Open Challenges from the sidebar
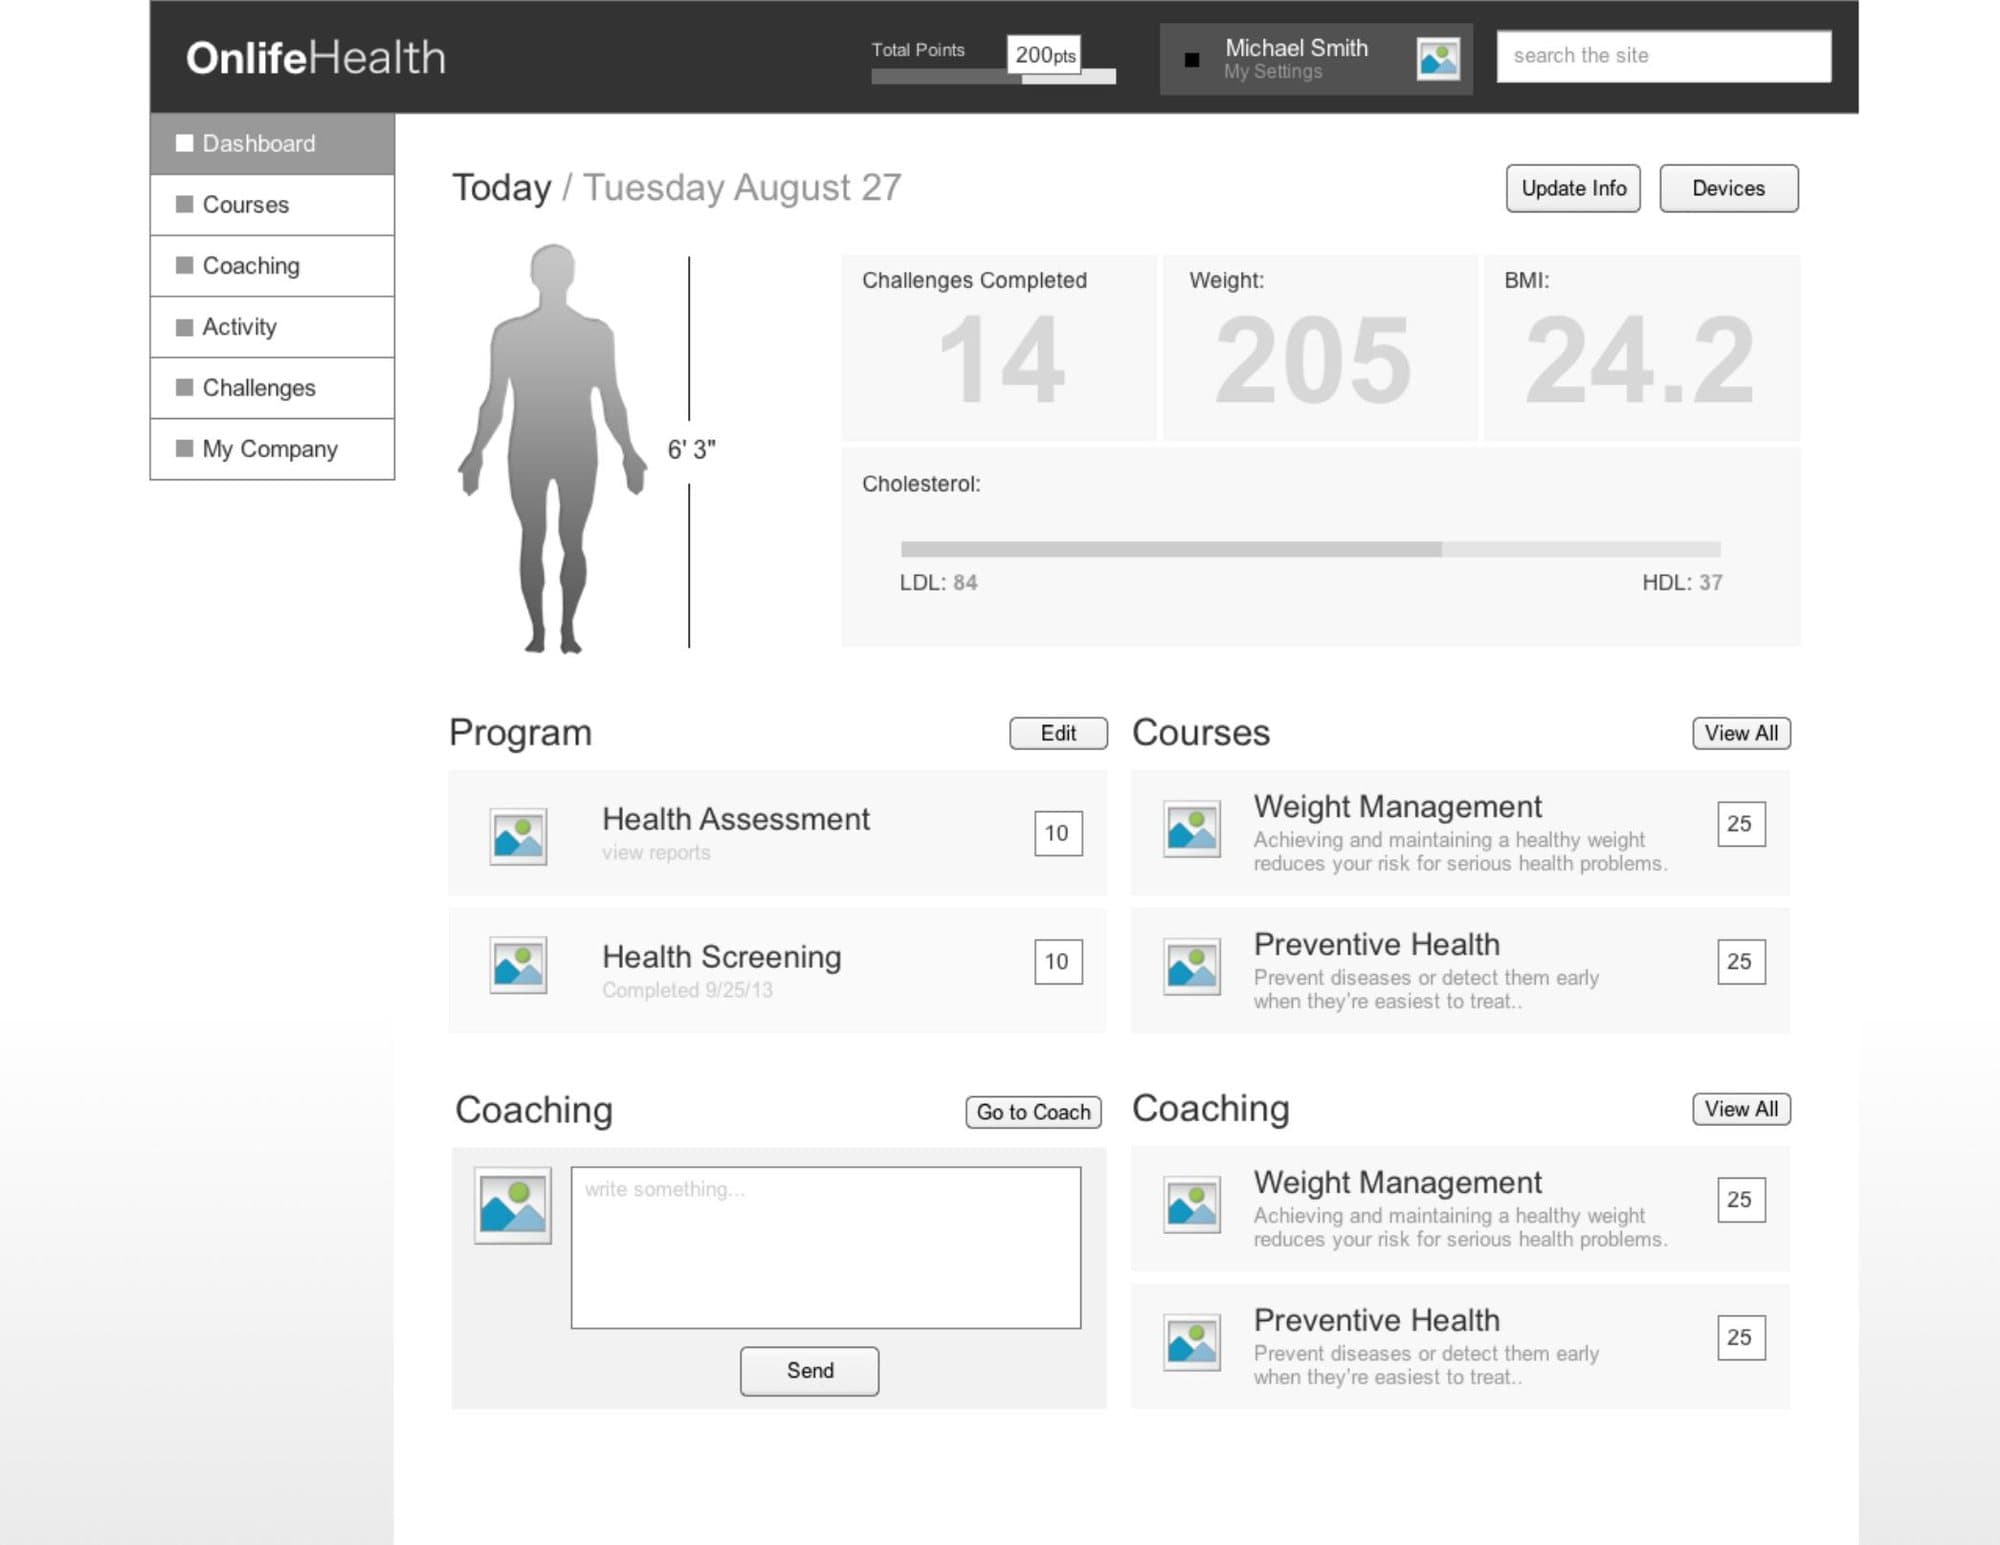Viewport: 2000px width, 1545px height. pos(272,388)
